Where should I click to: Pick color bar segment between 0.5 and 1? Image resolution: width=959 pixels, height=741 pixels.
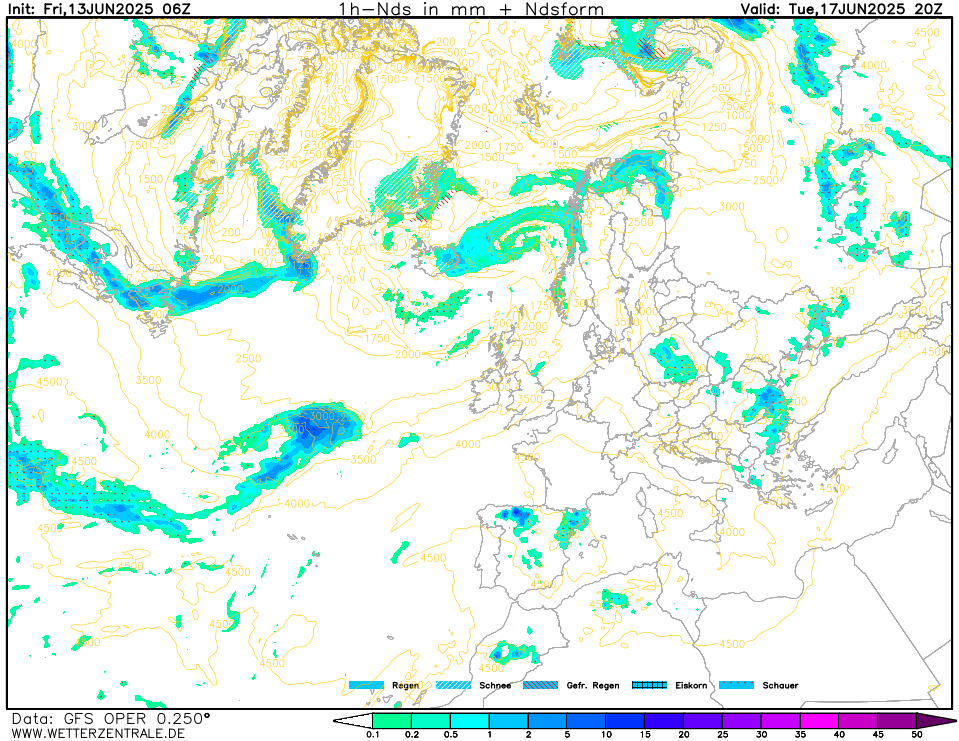pos(470,721)
